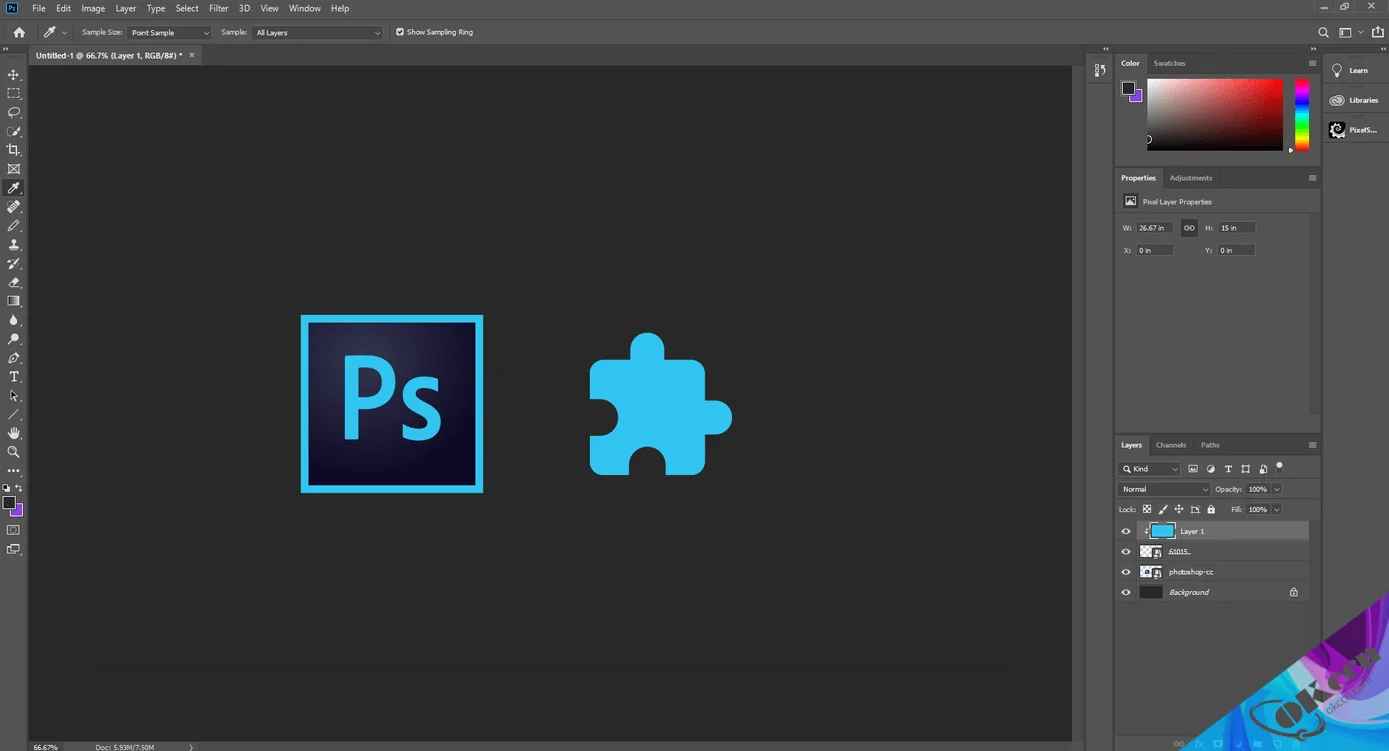Select the Gradient tool

coord(14,301)
